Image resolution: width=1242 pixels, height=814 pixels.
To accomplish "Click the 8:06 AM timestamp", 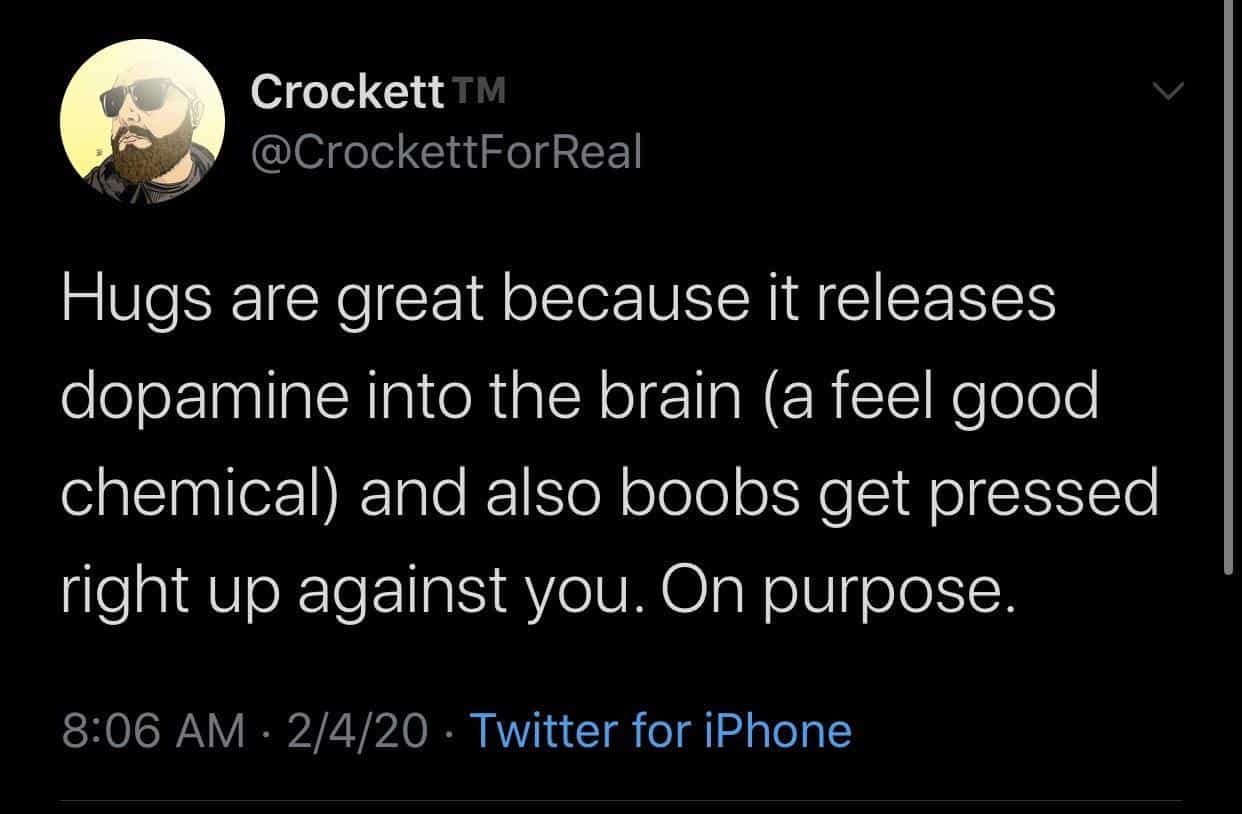I will (153, 730).
